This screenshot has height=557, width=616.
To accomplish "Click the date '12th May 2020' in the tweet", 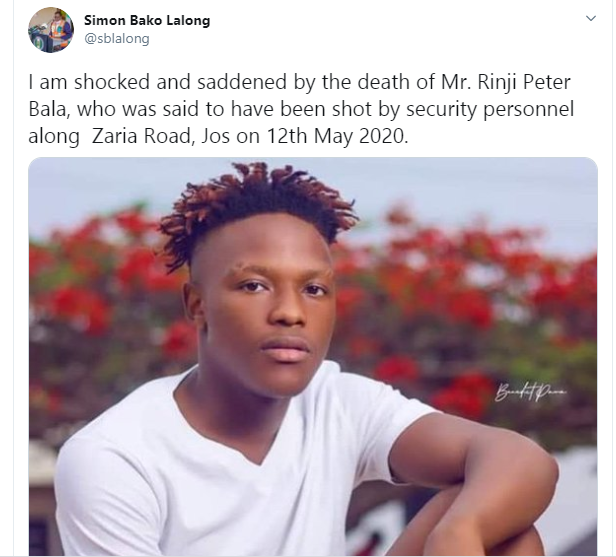I will [337, 136].
